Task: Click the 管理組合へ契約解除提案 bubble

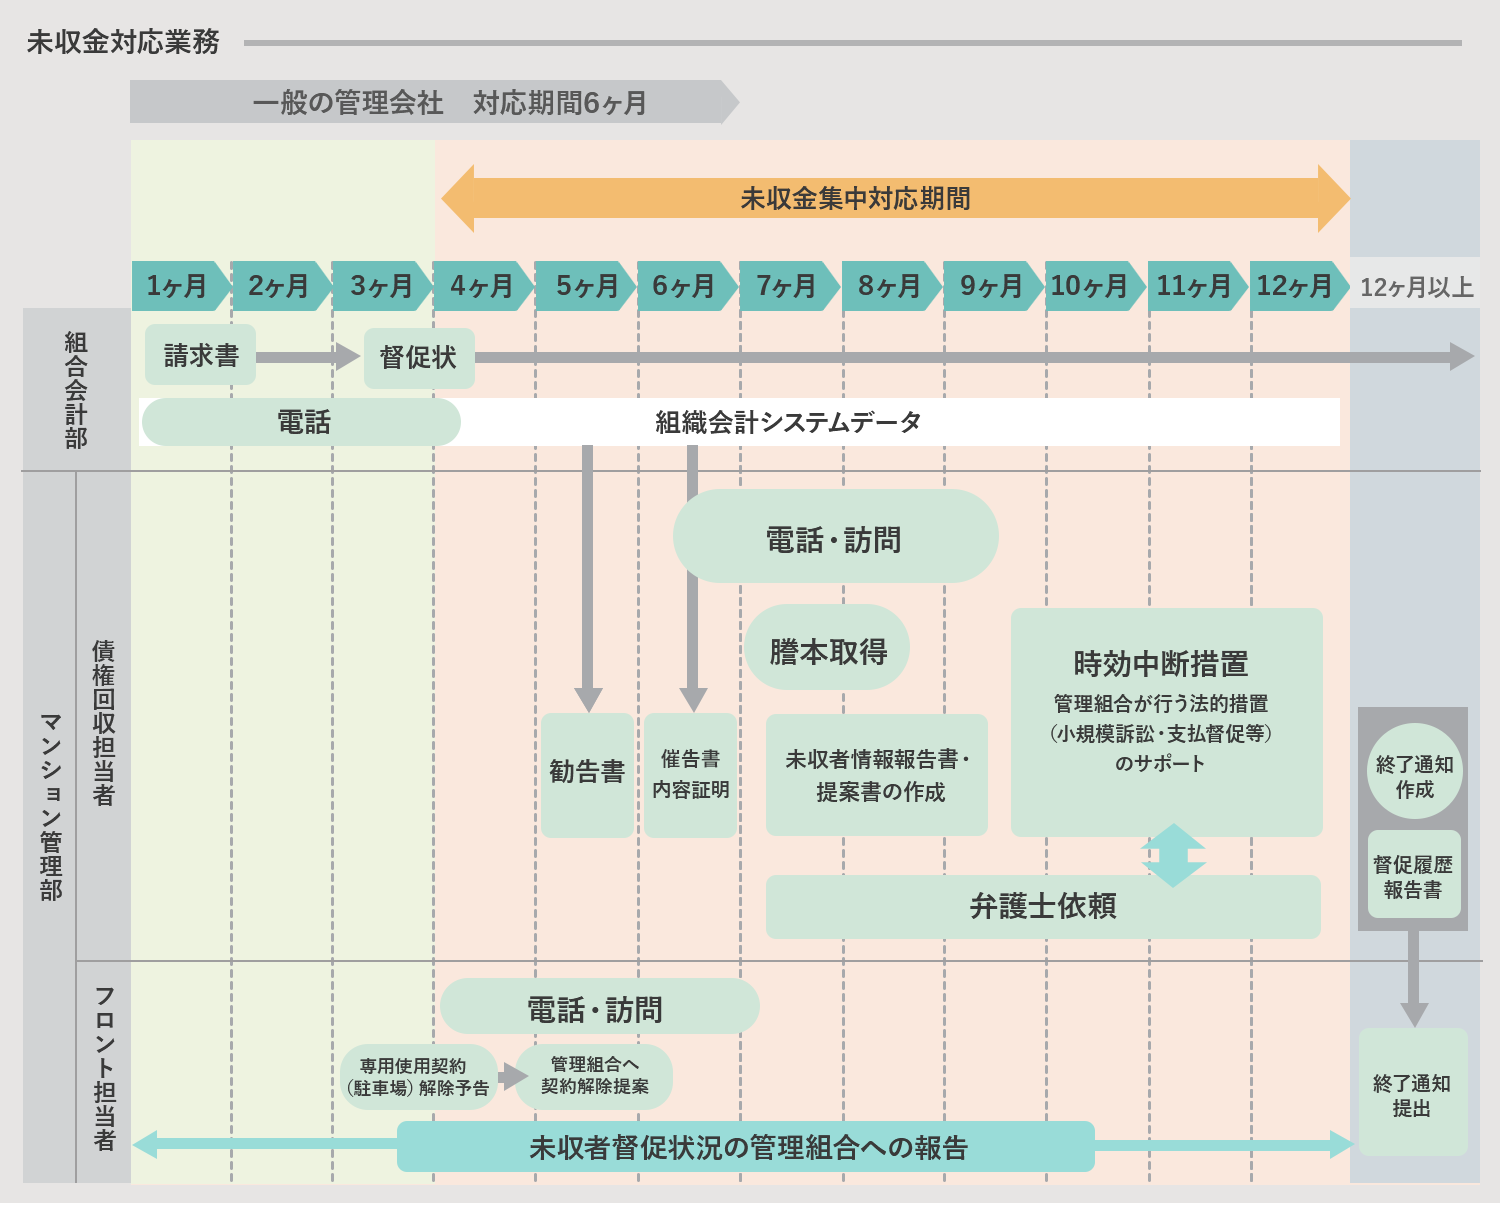Action: [594, 1076]
